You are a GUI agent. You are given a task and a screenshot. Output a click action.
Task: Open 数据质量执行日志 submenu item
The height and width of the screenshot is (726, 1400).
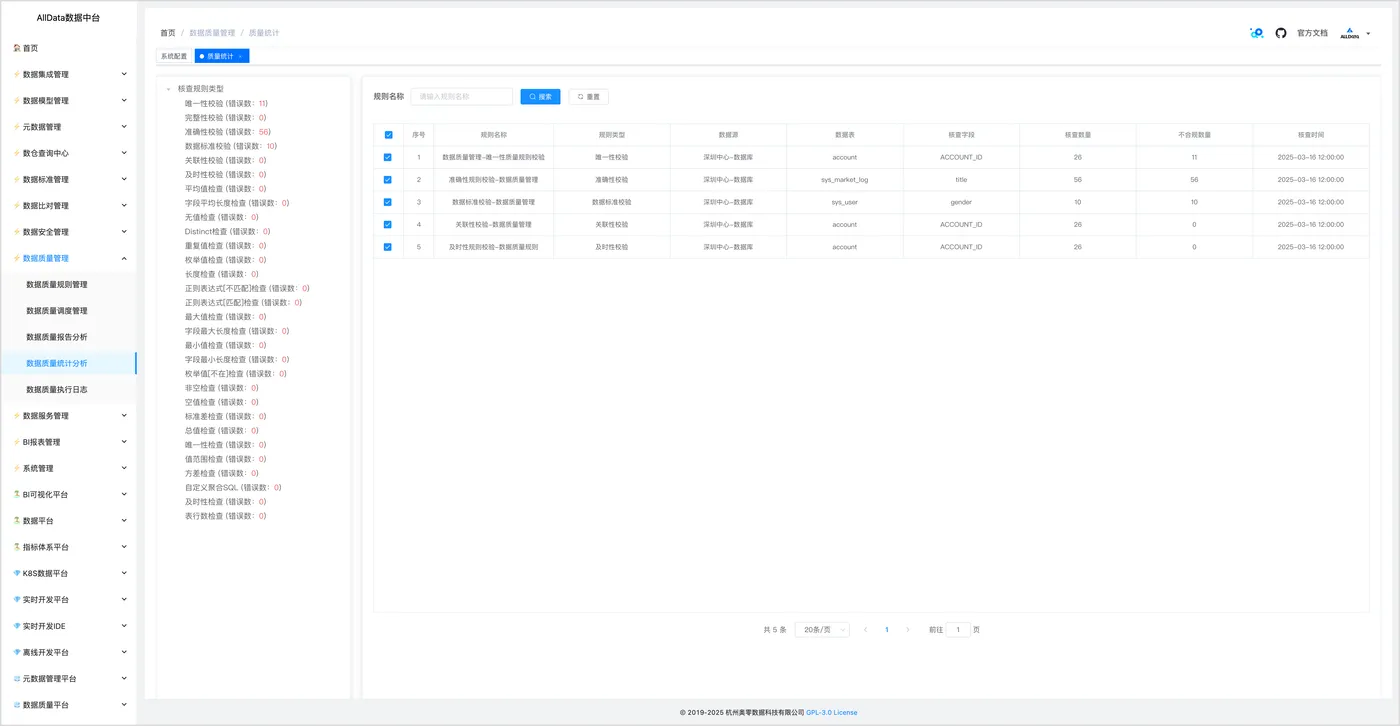tap(57, 389)
